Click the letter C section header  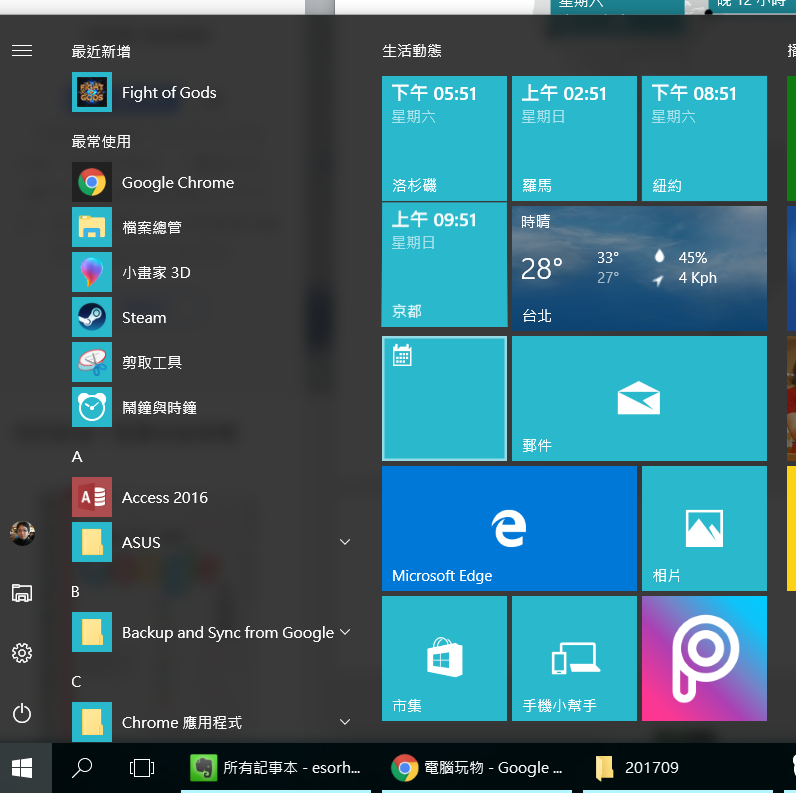tap(76, 681)
